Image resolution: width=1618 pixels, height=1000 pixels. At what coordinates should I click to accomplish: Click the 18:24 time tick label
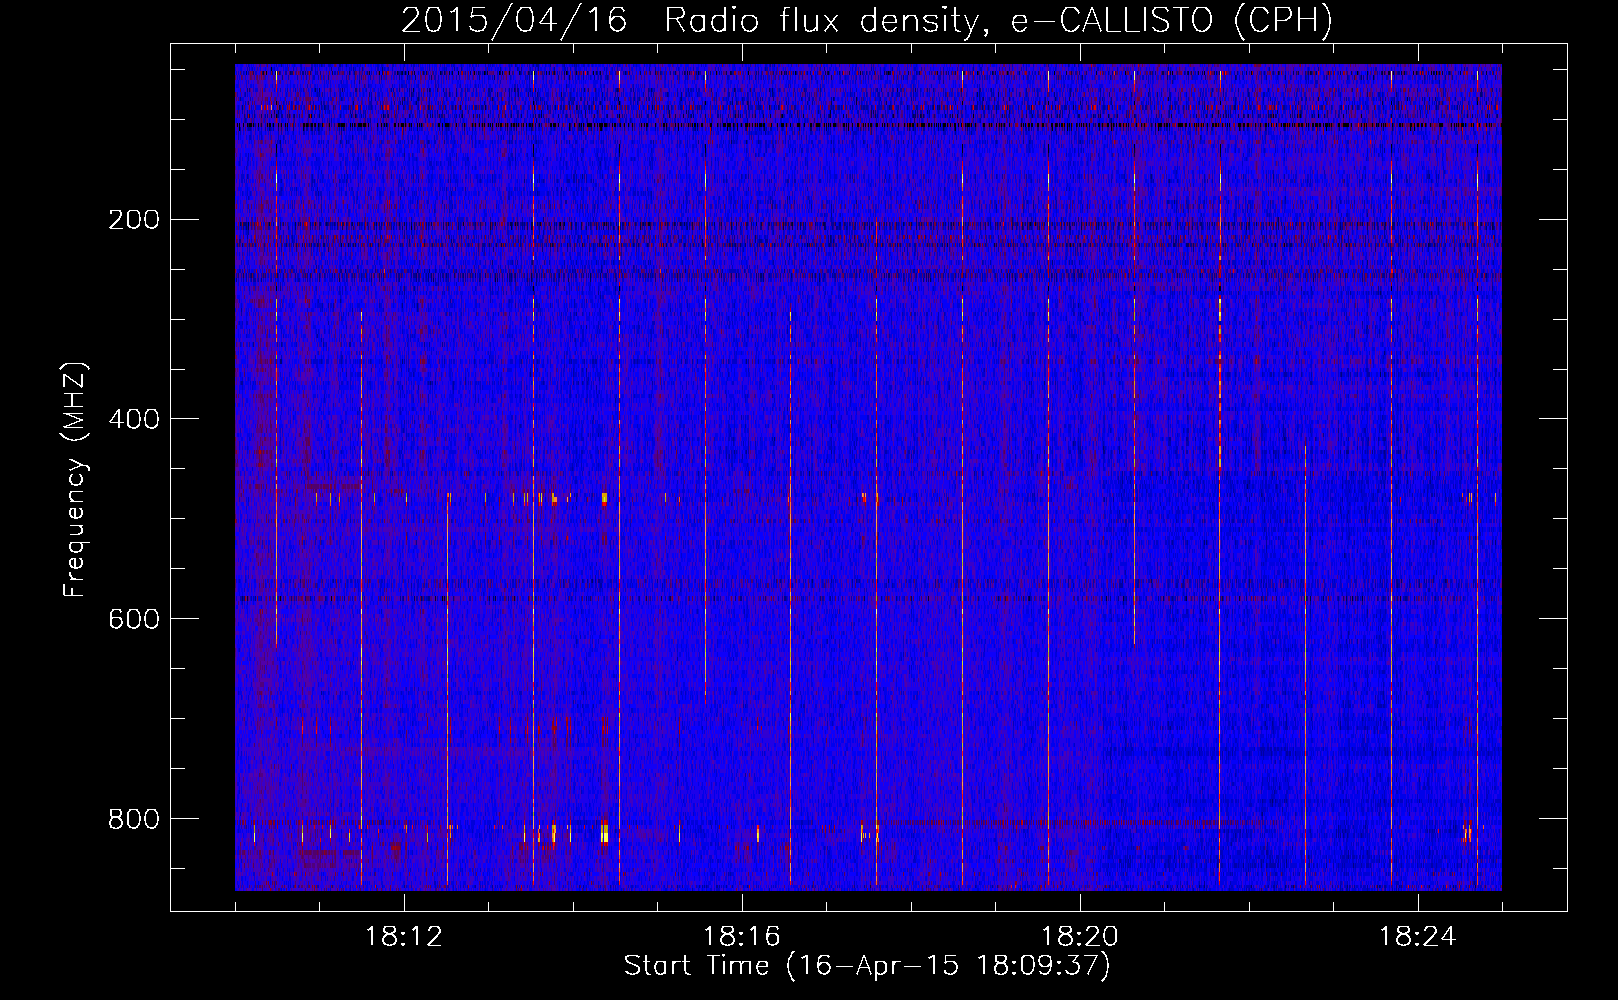1418,937
